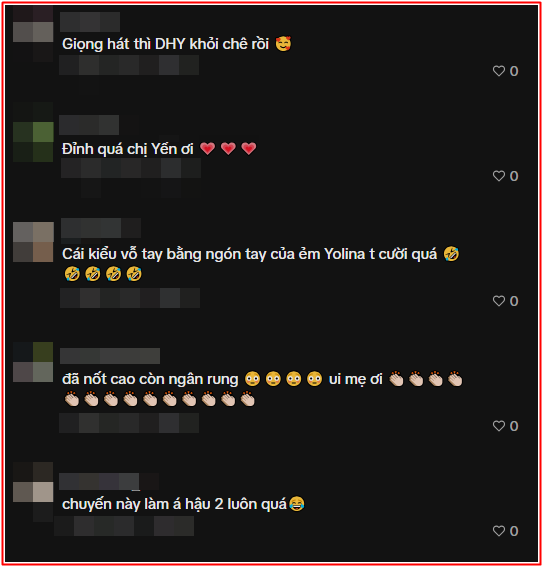Open blurred username above "chuyến này làm á hậu 2"

(109, 481)
